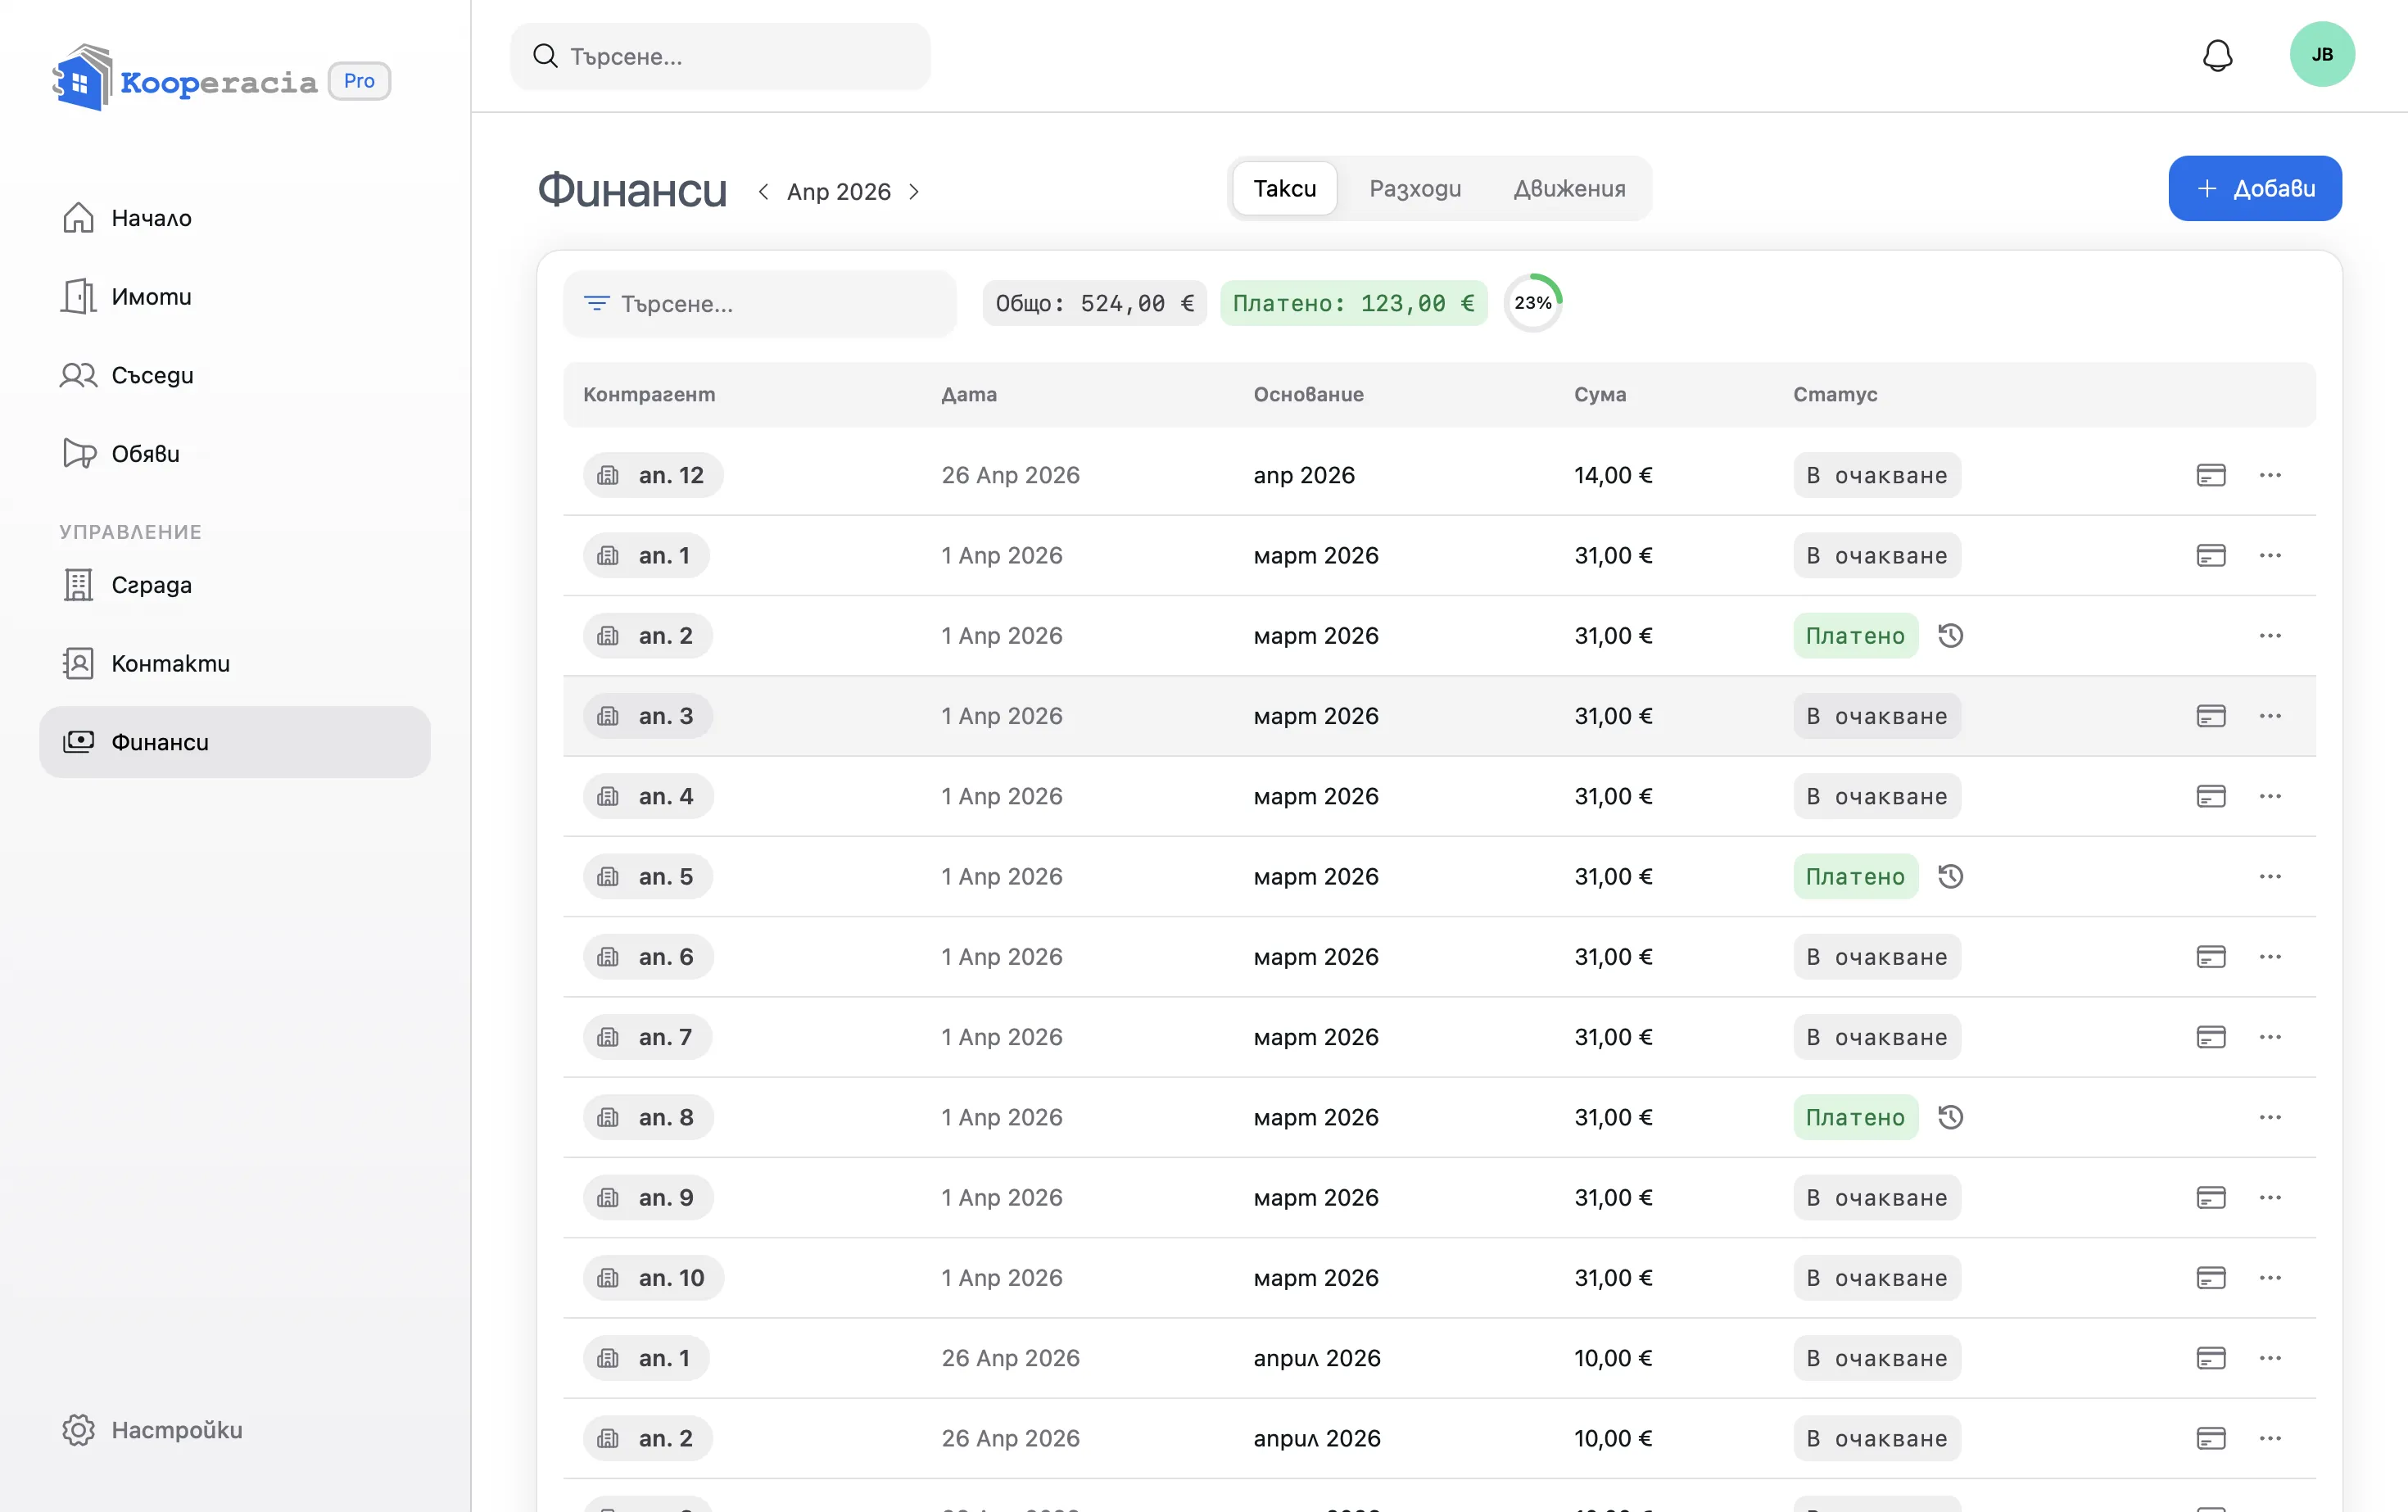This screenshot has height=1512, width=2408.
Task: Switch to the Движения tab
Action: click(1568, 188)
